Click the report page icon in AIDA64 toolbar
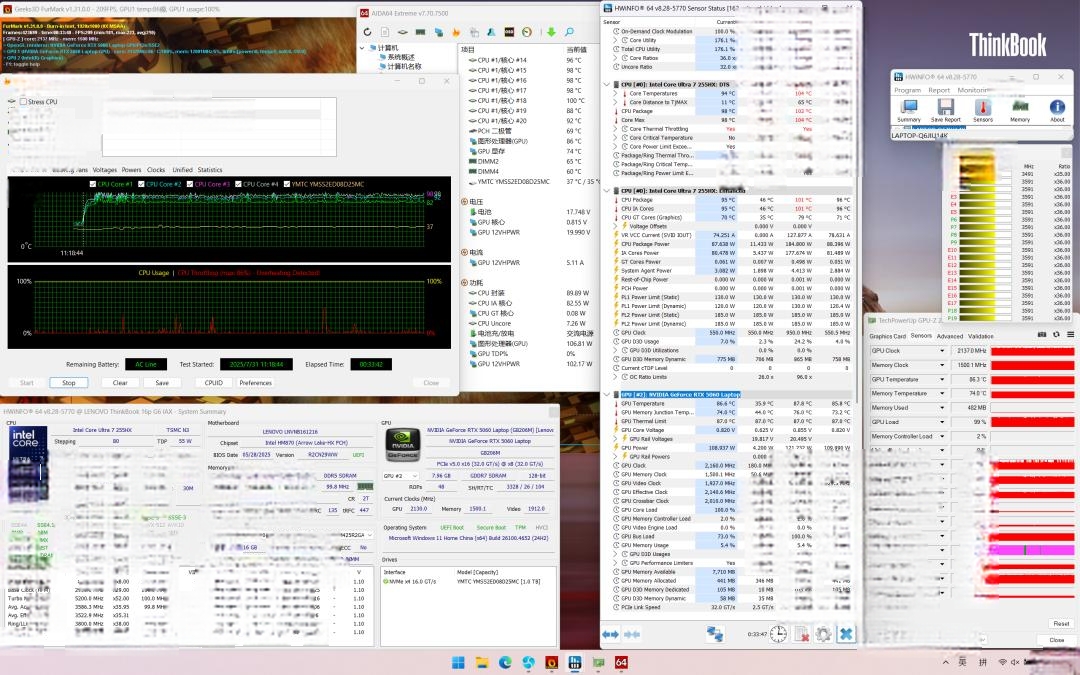Viewport: 1080px width, 675px height. tap(385, 32)
